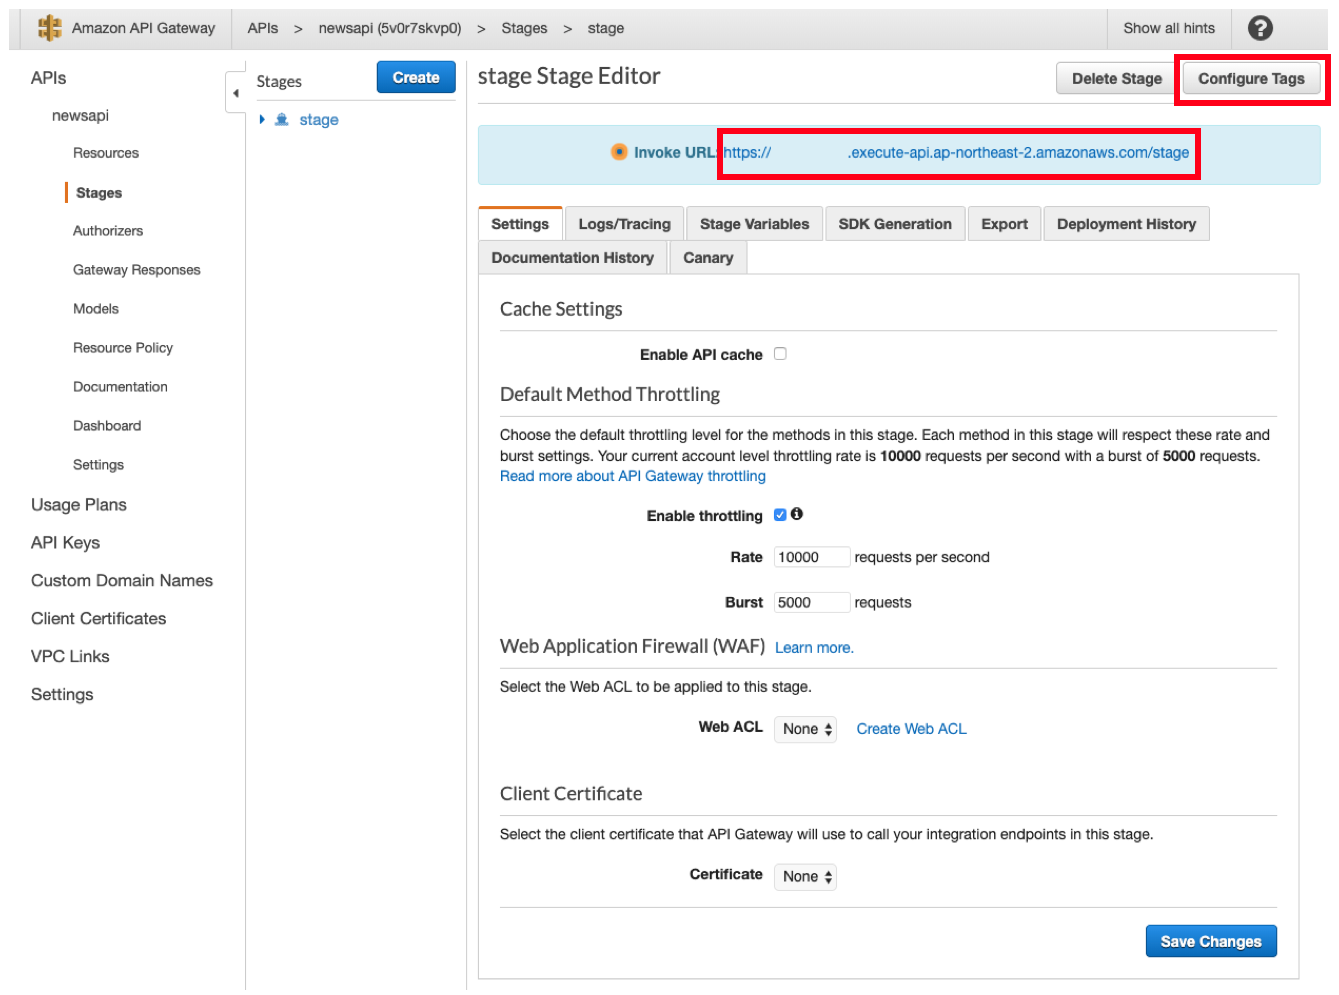Open Dashboard in sidebar
The image size is (1339, 995).
(107, 426)
